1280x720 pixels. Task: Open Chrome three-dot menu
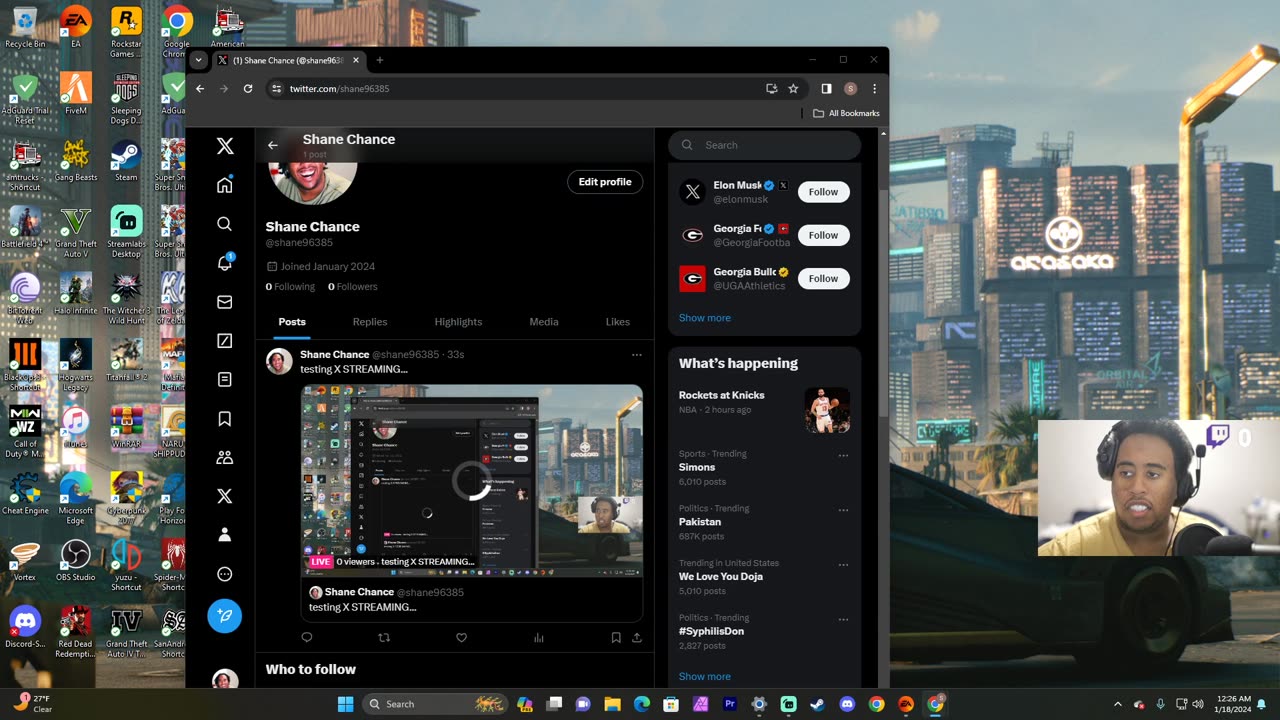pyautogui.click(x=874, y=88)
